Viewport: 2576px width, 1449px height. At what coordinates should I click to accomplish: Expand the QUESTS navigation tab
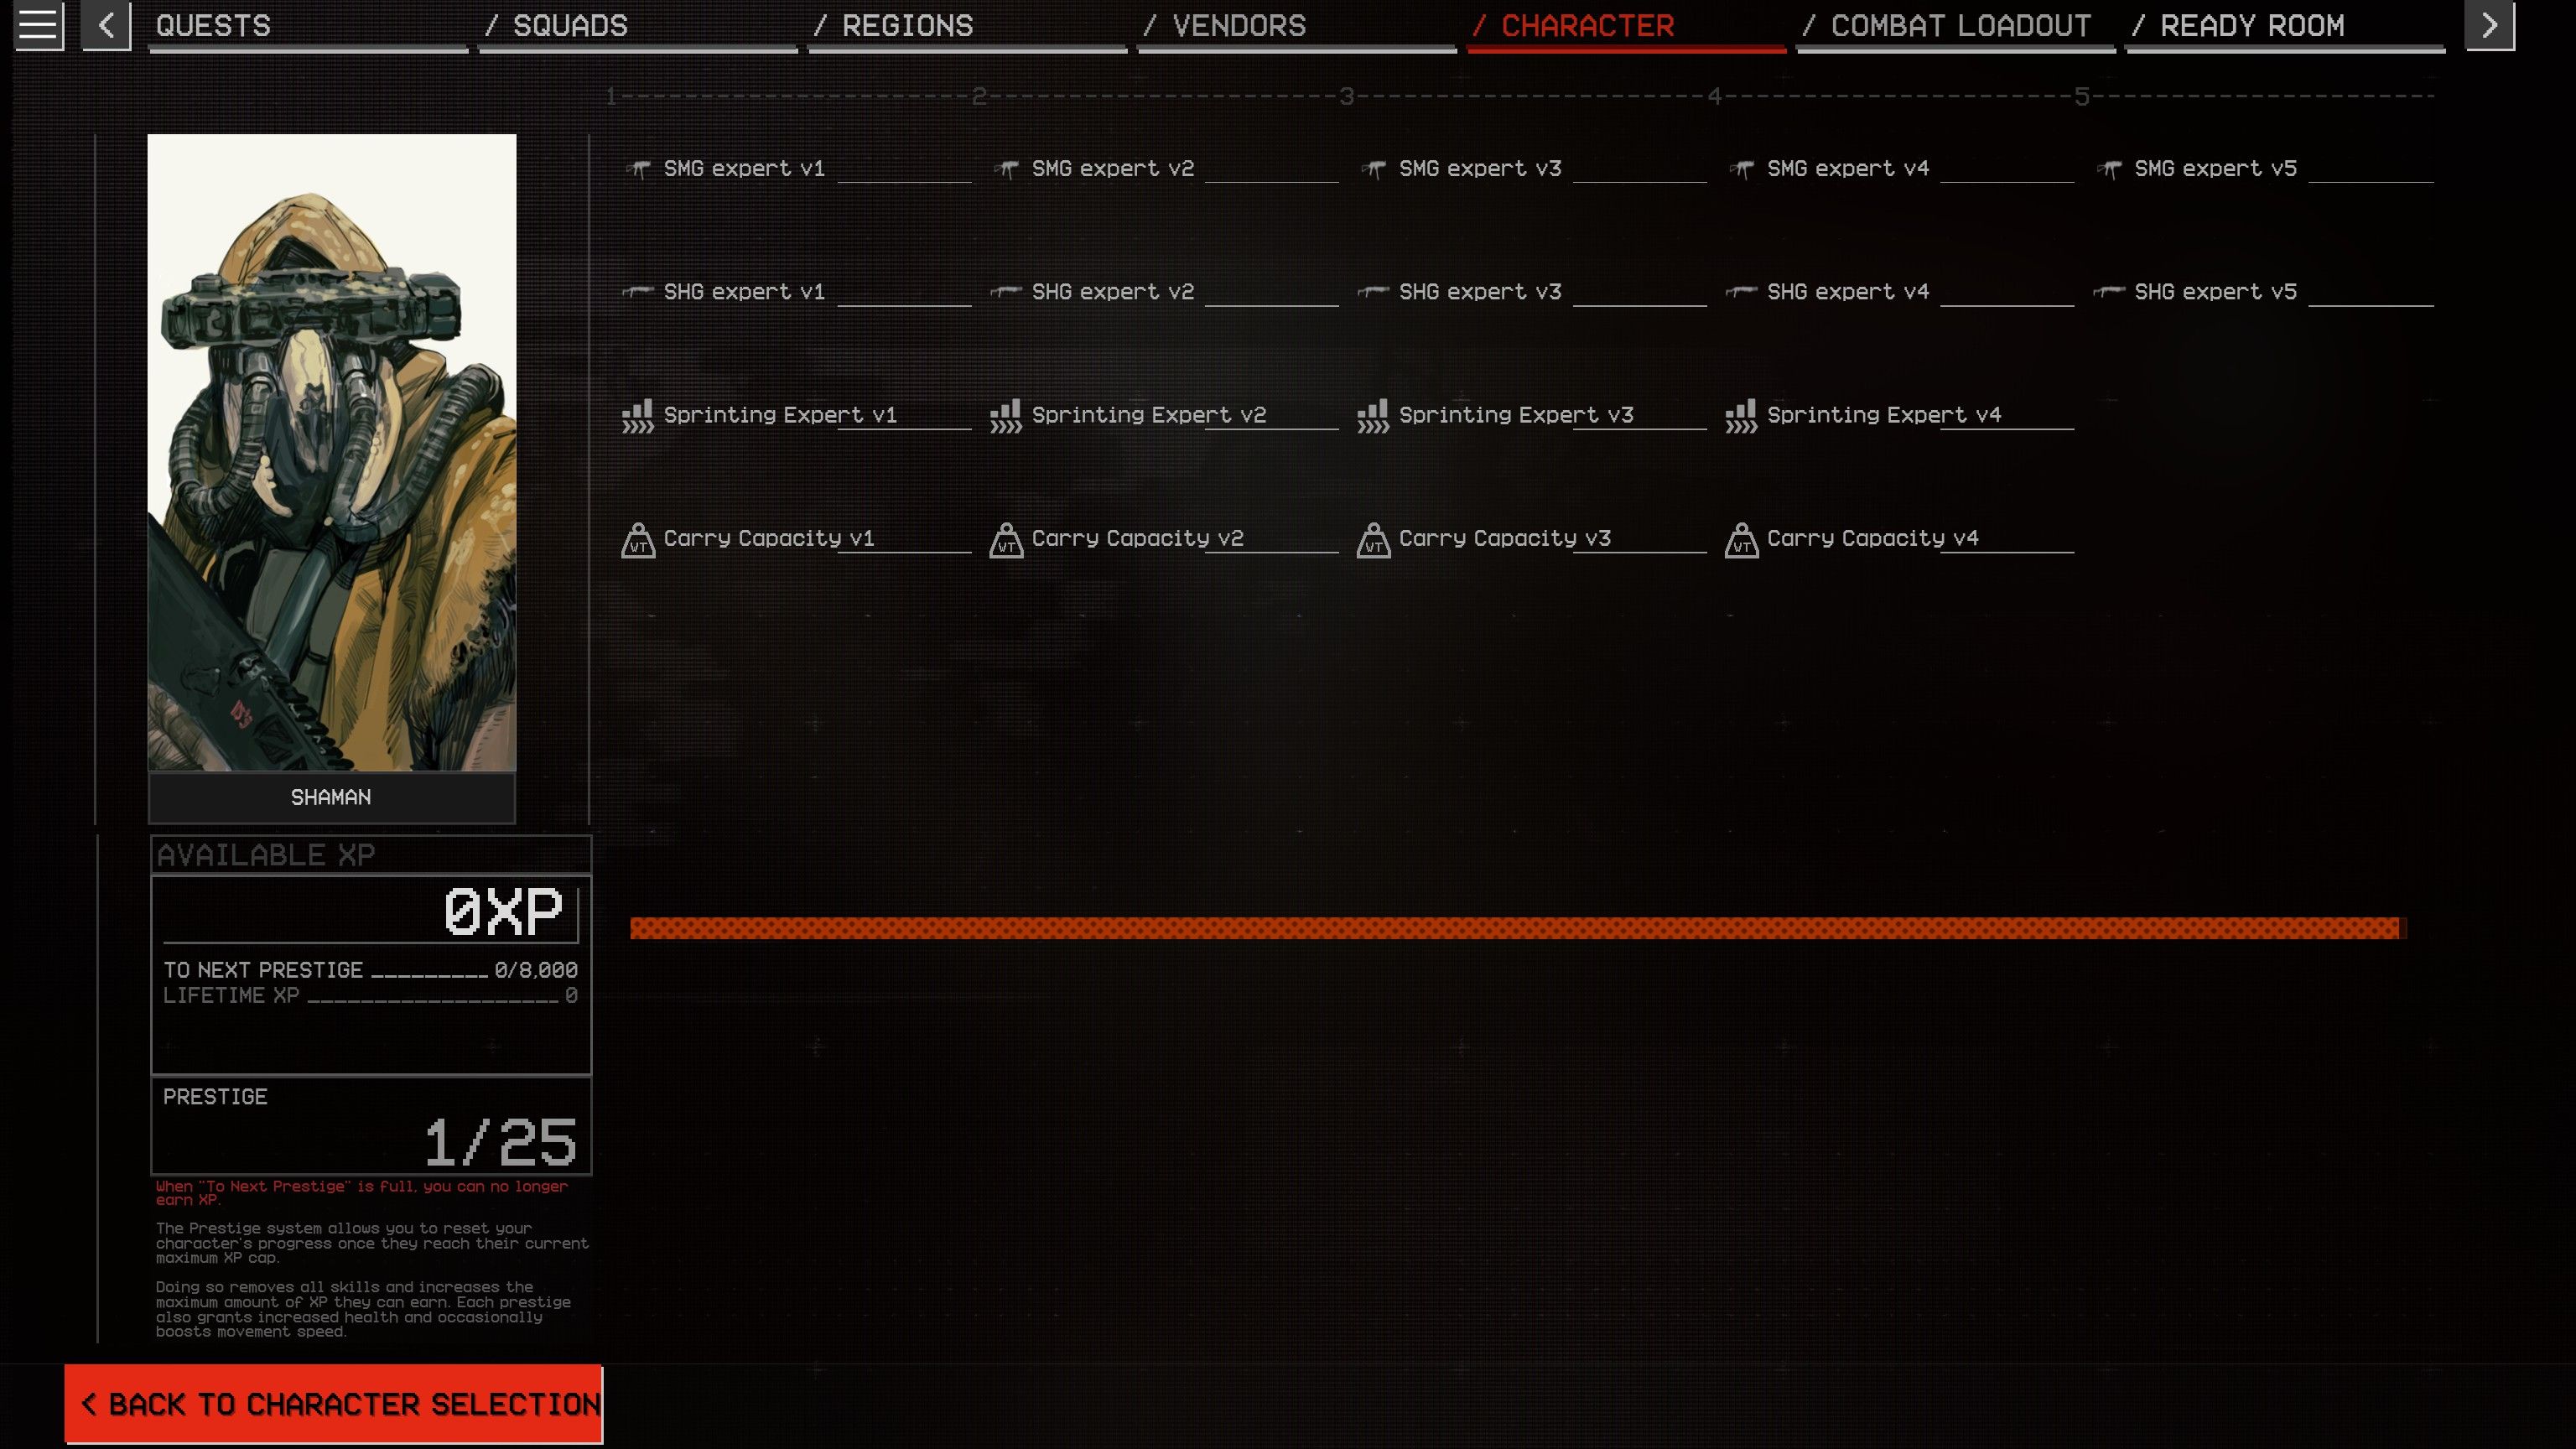212,25
